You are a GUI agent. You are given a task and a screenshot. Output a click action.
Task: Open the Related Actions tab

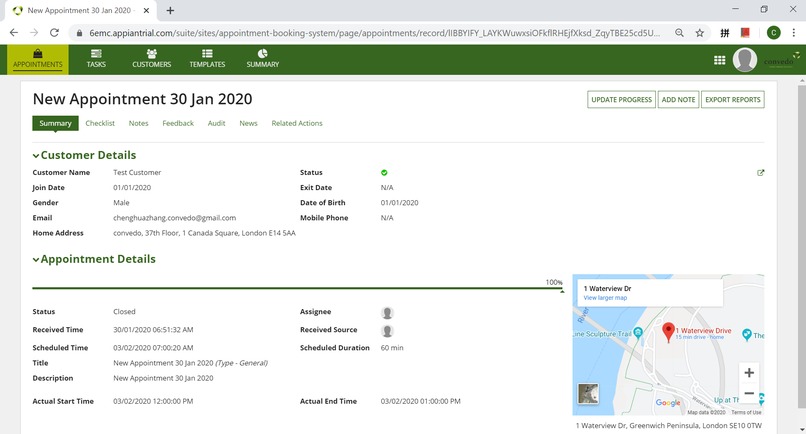(297, 123)
